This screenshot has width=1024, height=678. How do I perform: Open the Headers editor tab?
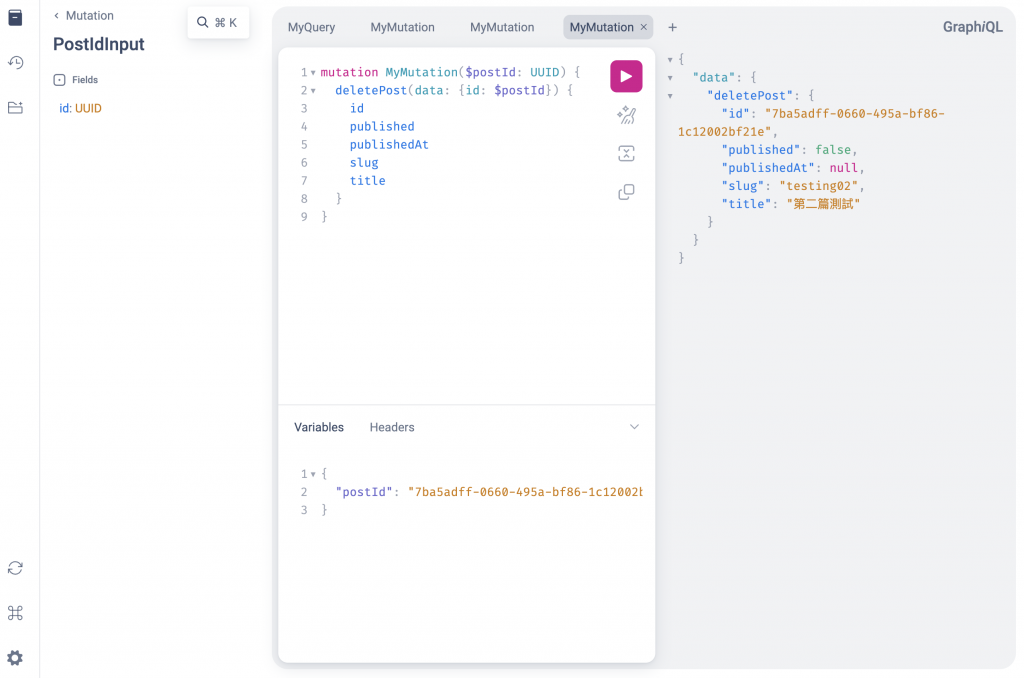pos(392,427)
